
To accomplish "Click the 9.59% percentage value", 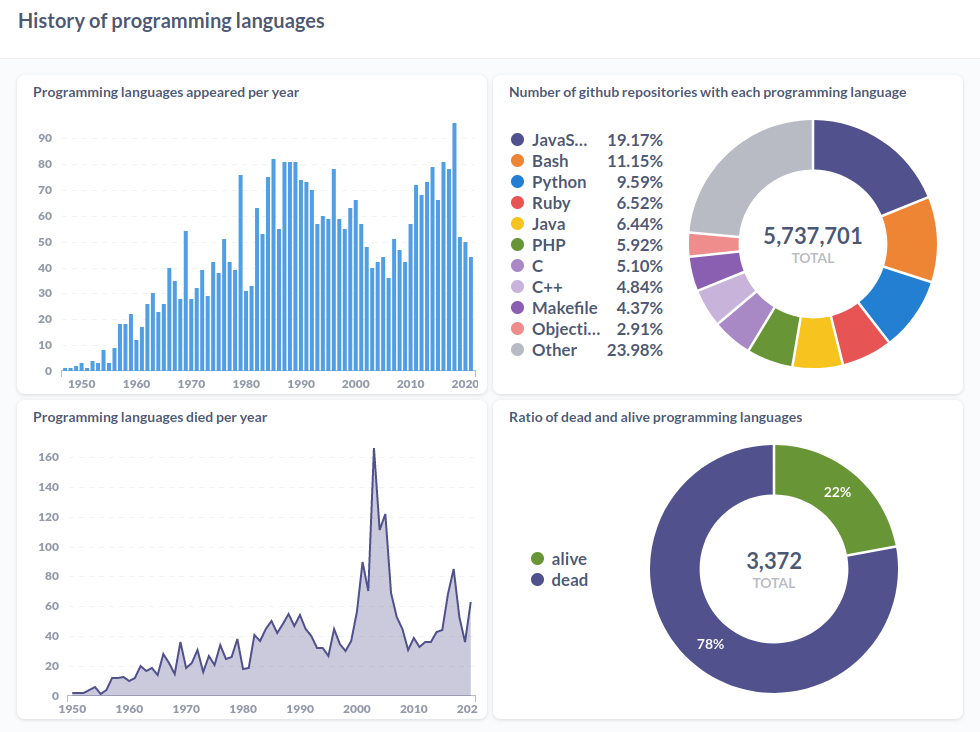I will (x=639, y=182).
